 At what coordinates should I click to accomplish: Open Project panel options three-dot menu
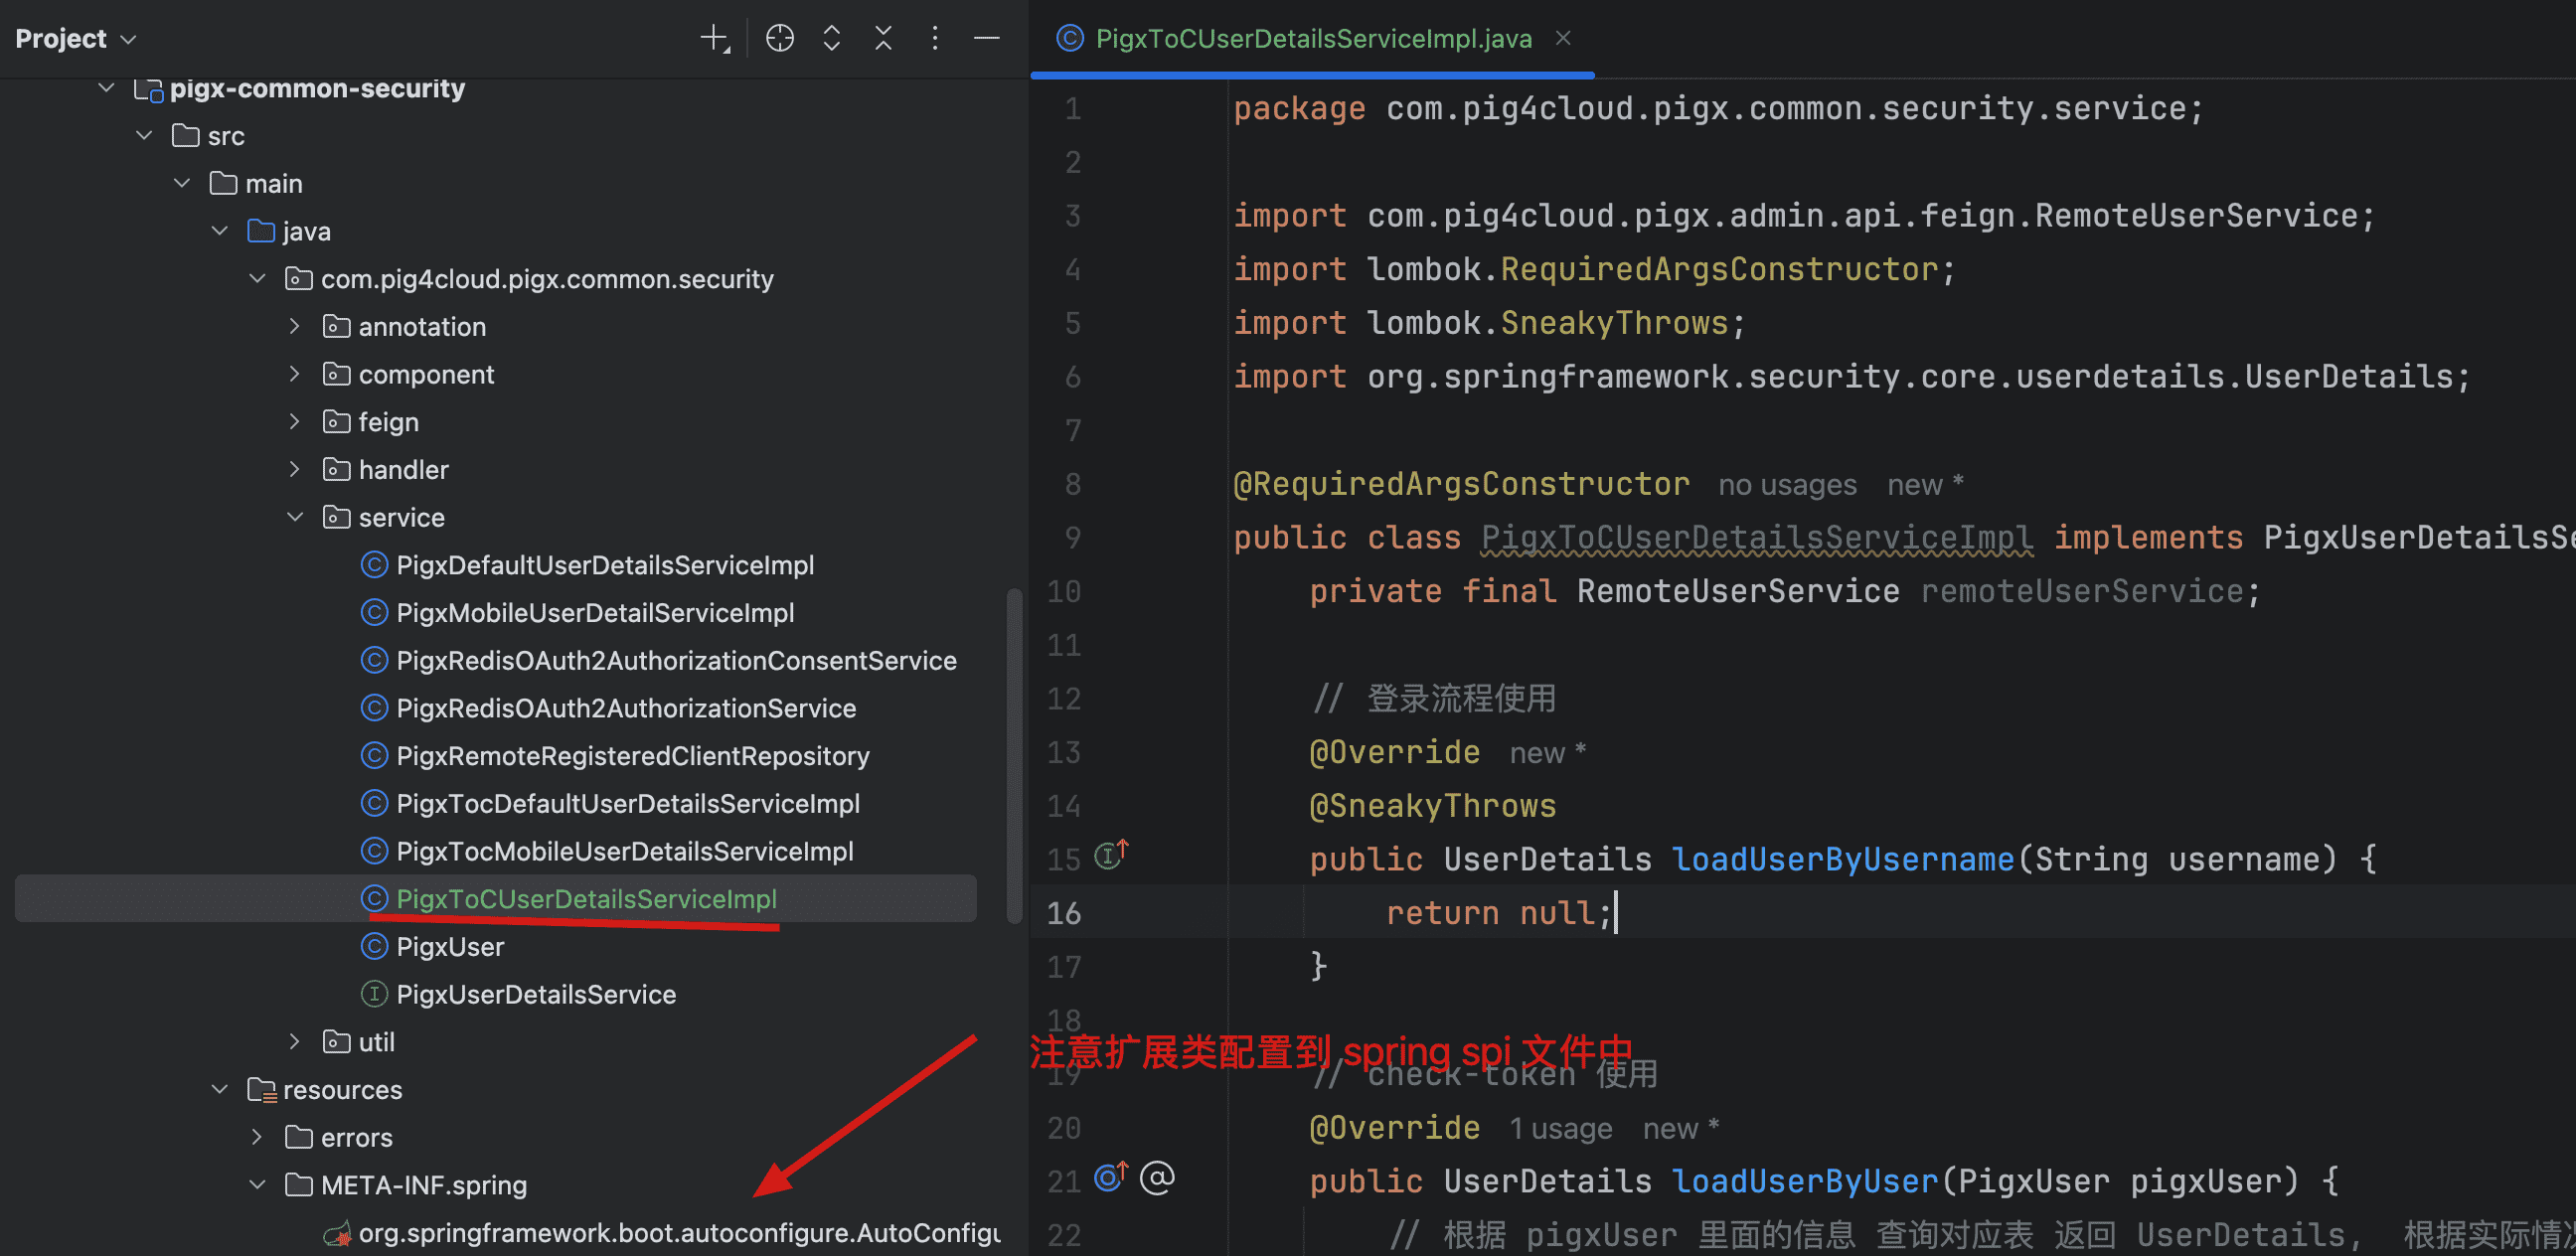935,39
